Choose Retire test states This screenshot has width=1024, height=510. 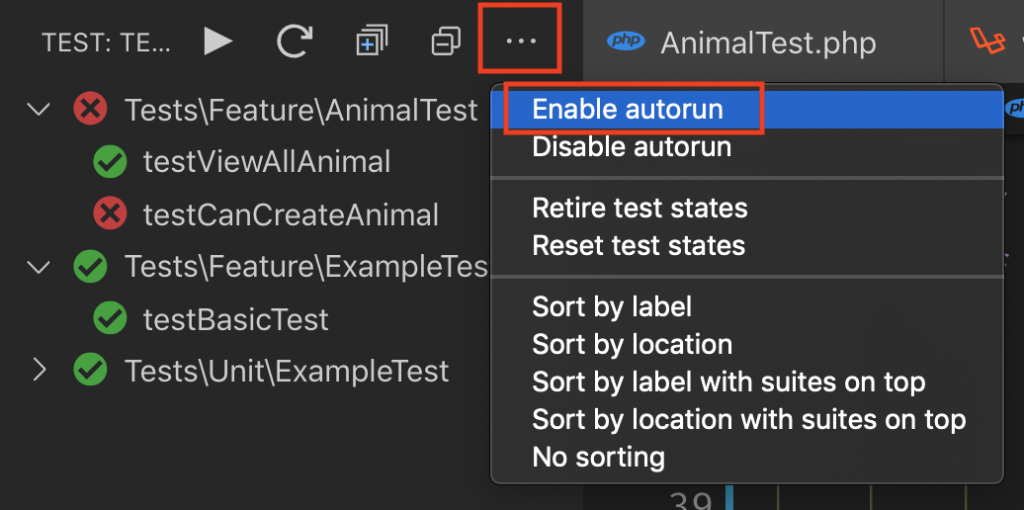tap(639, 208)
